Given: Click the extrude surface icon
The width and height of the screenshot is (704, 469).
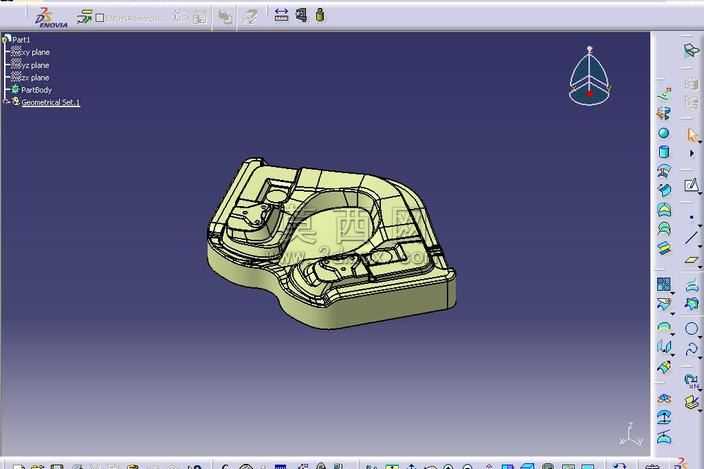Looking at the screenshot, I should click(x=664, y=190).
